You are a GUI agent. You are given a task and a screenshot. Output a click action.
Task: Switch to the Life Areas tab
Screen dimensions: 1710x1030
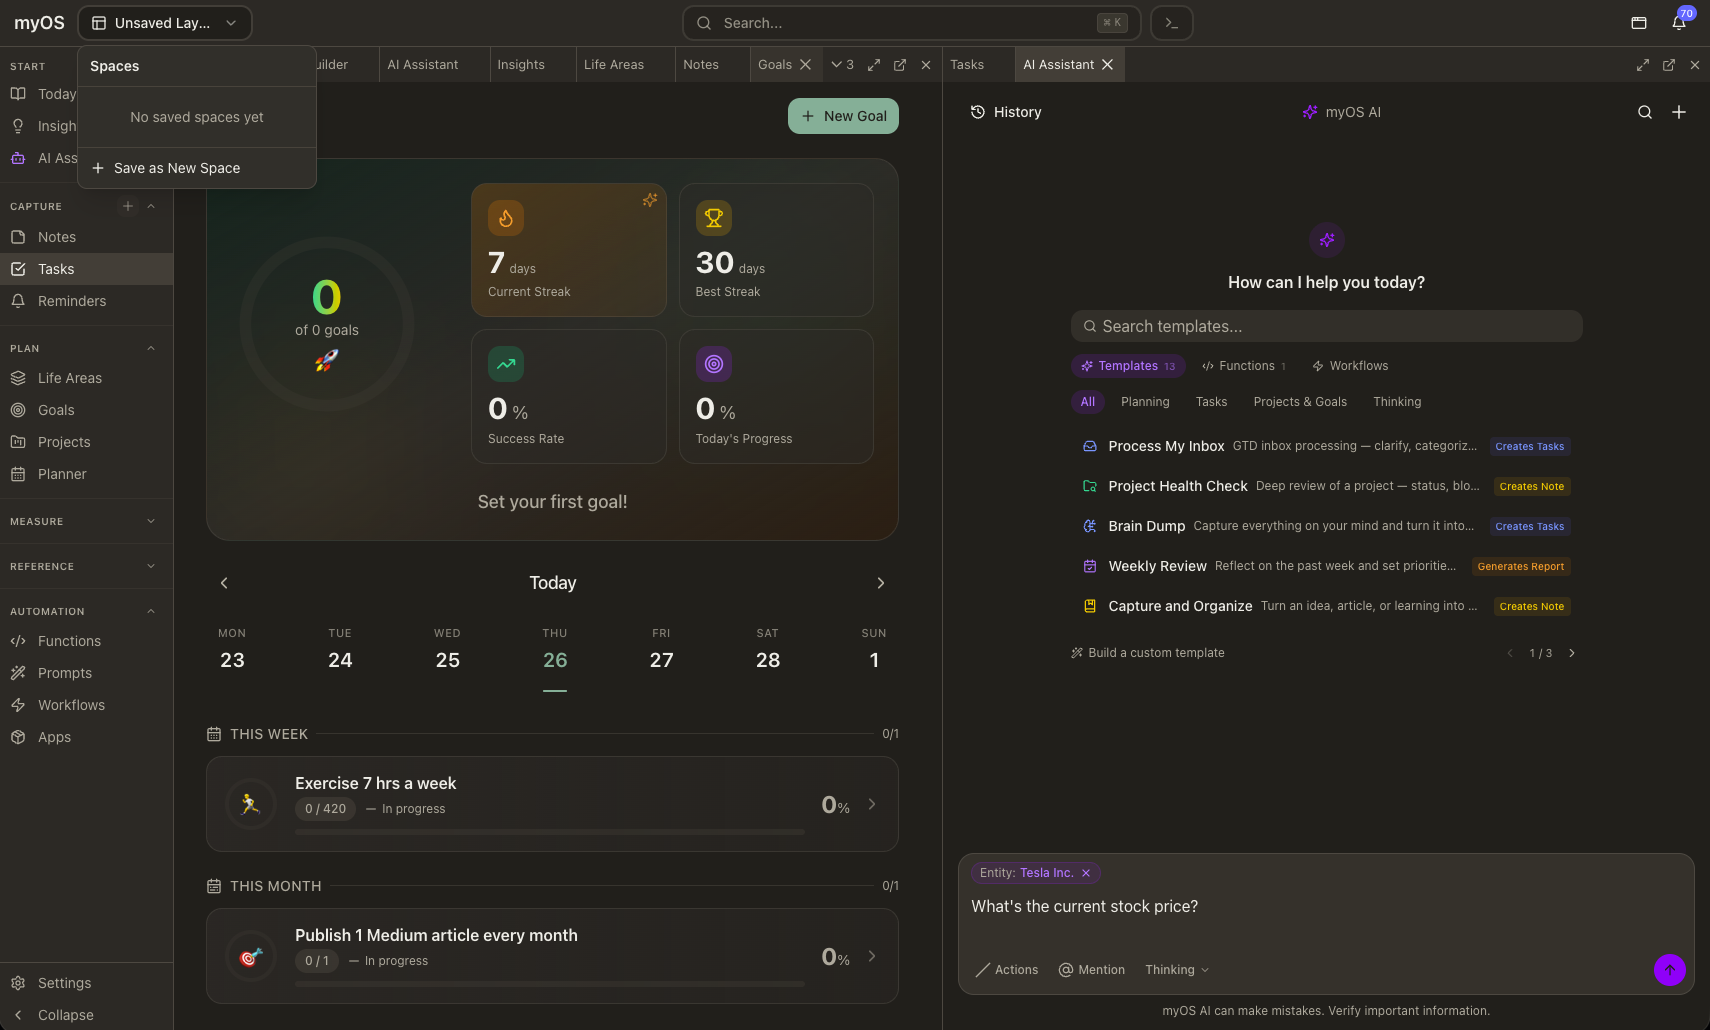(613, 65)
